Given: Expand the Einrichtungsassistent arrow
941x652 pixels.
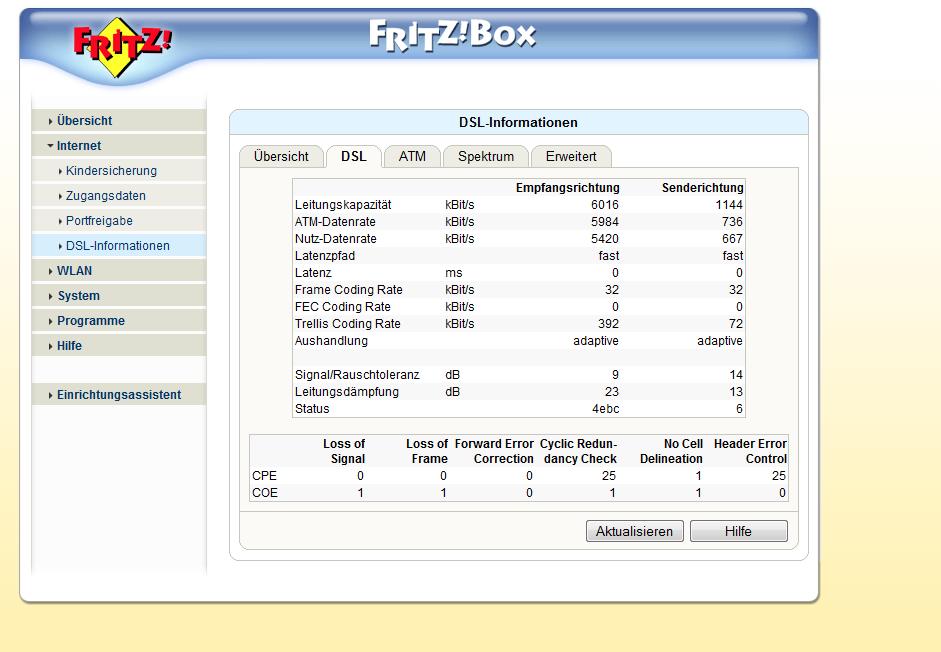Looking at the screenshot, I should pos(50,396).
